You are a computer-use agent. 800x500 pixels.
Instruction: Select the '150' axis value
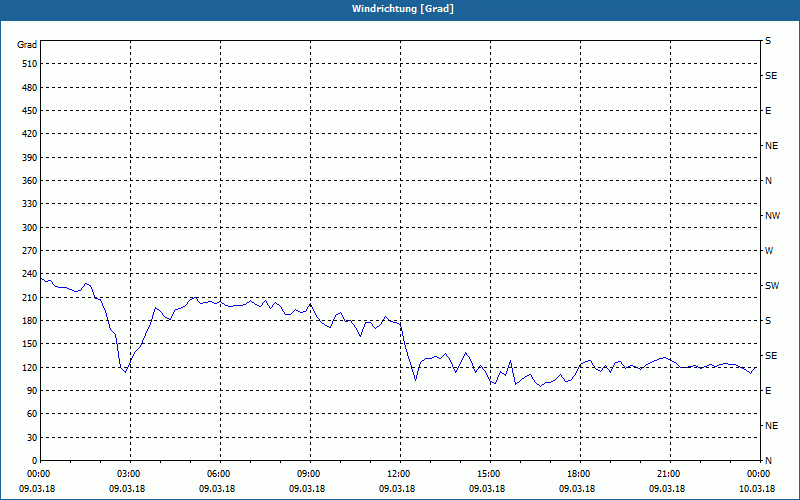(30, 344)
